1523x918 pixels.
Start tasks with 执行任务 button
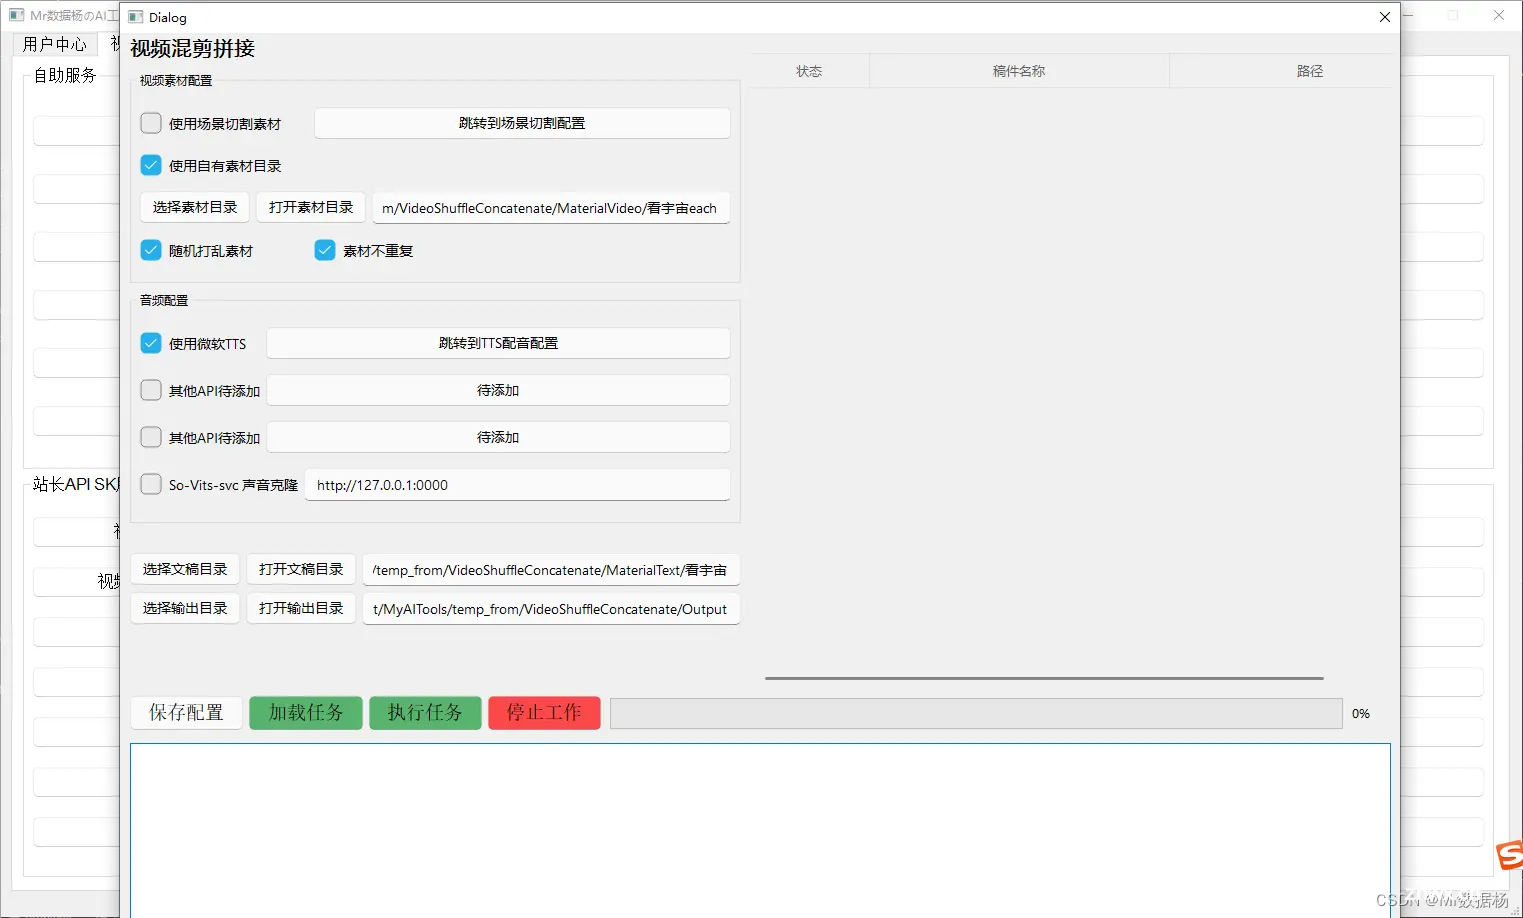[425, 713]
